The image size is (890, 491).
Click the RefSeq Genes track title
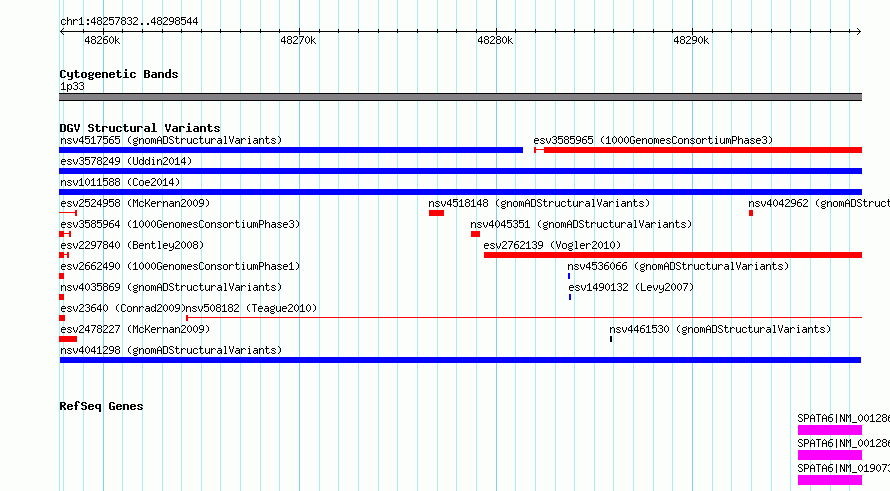pos(101,406)
